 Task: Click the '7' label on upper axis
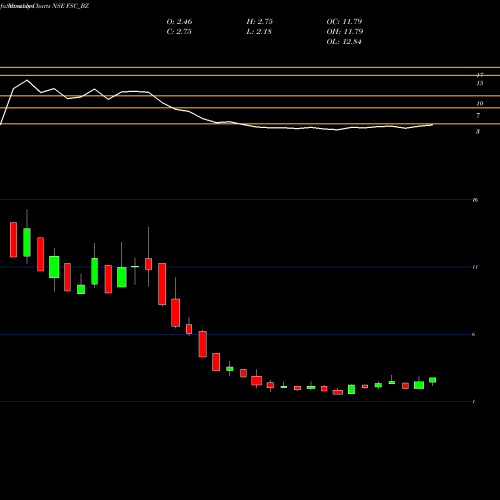[x=478, y=116]
